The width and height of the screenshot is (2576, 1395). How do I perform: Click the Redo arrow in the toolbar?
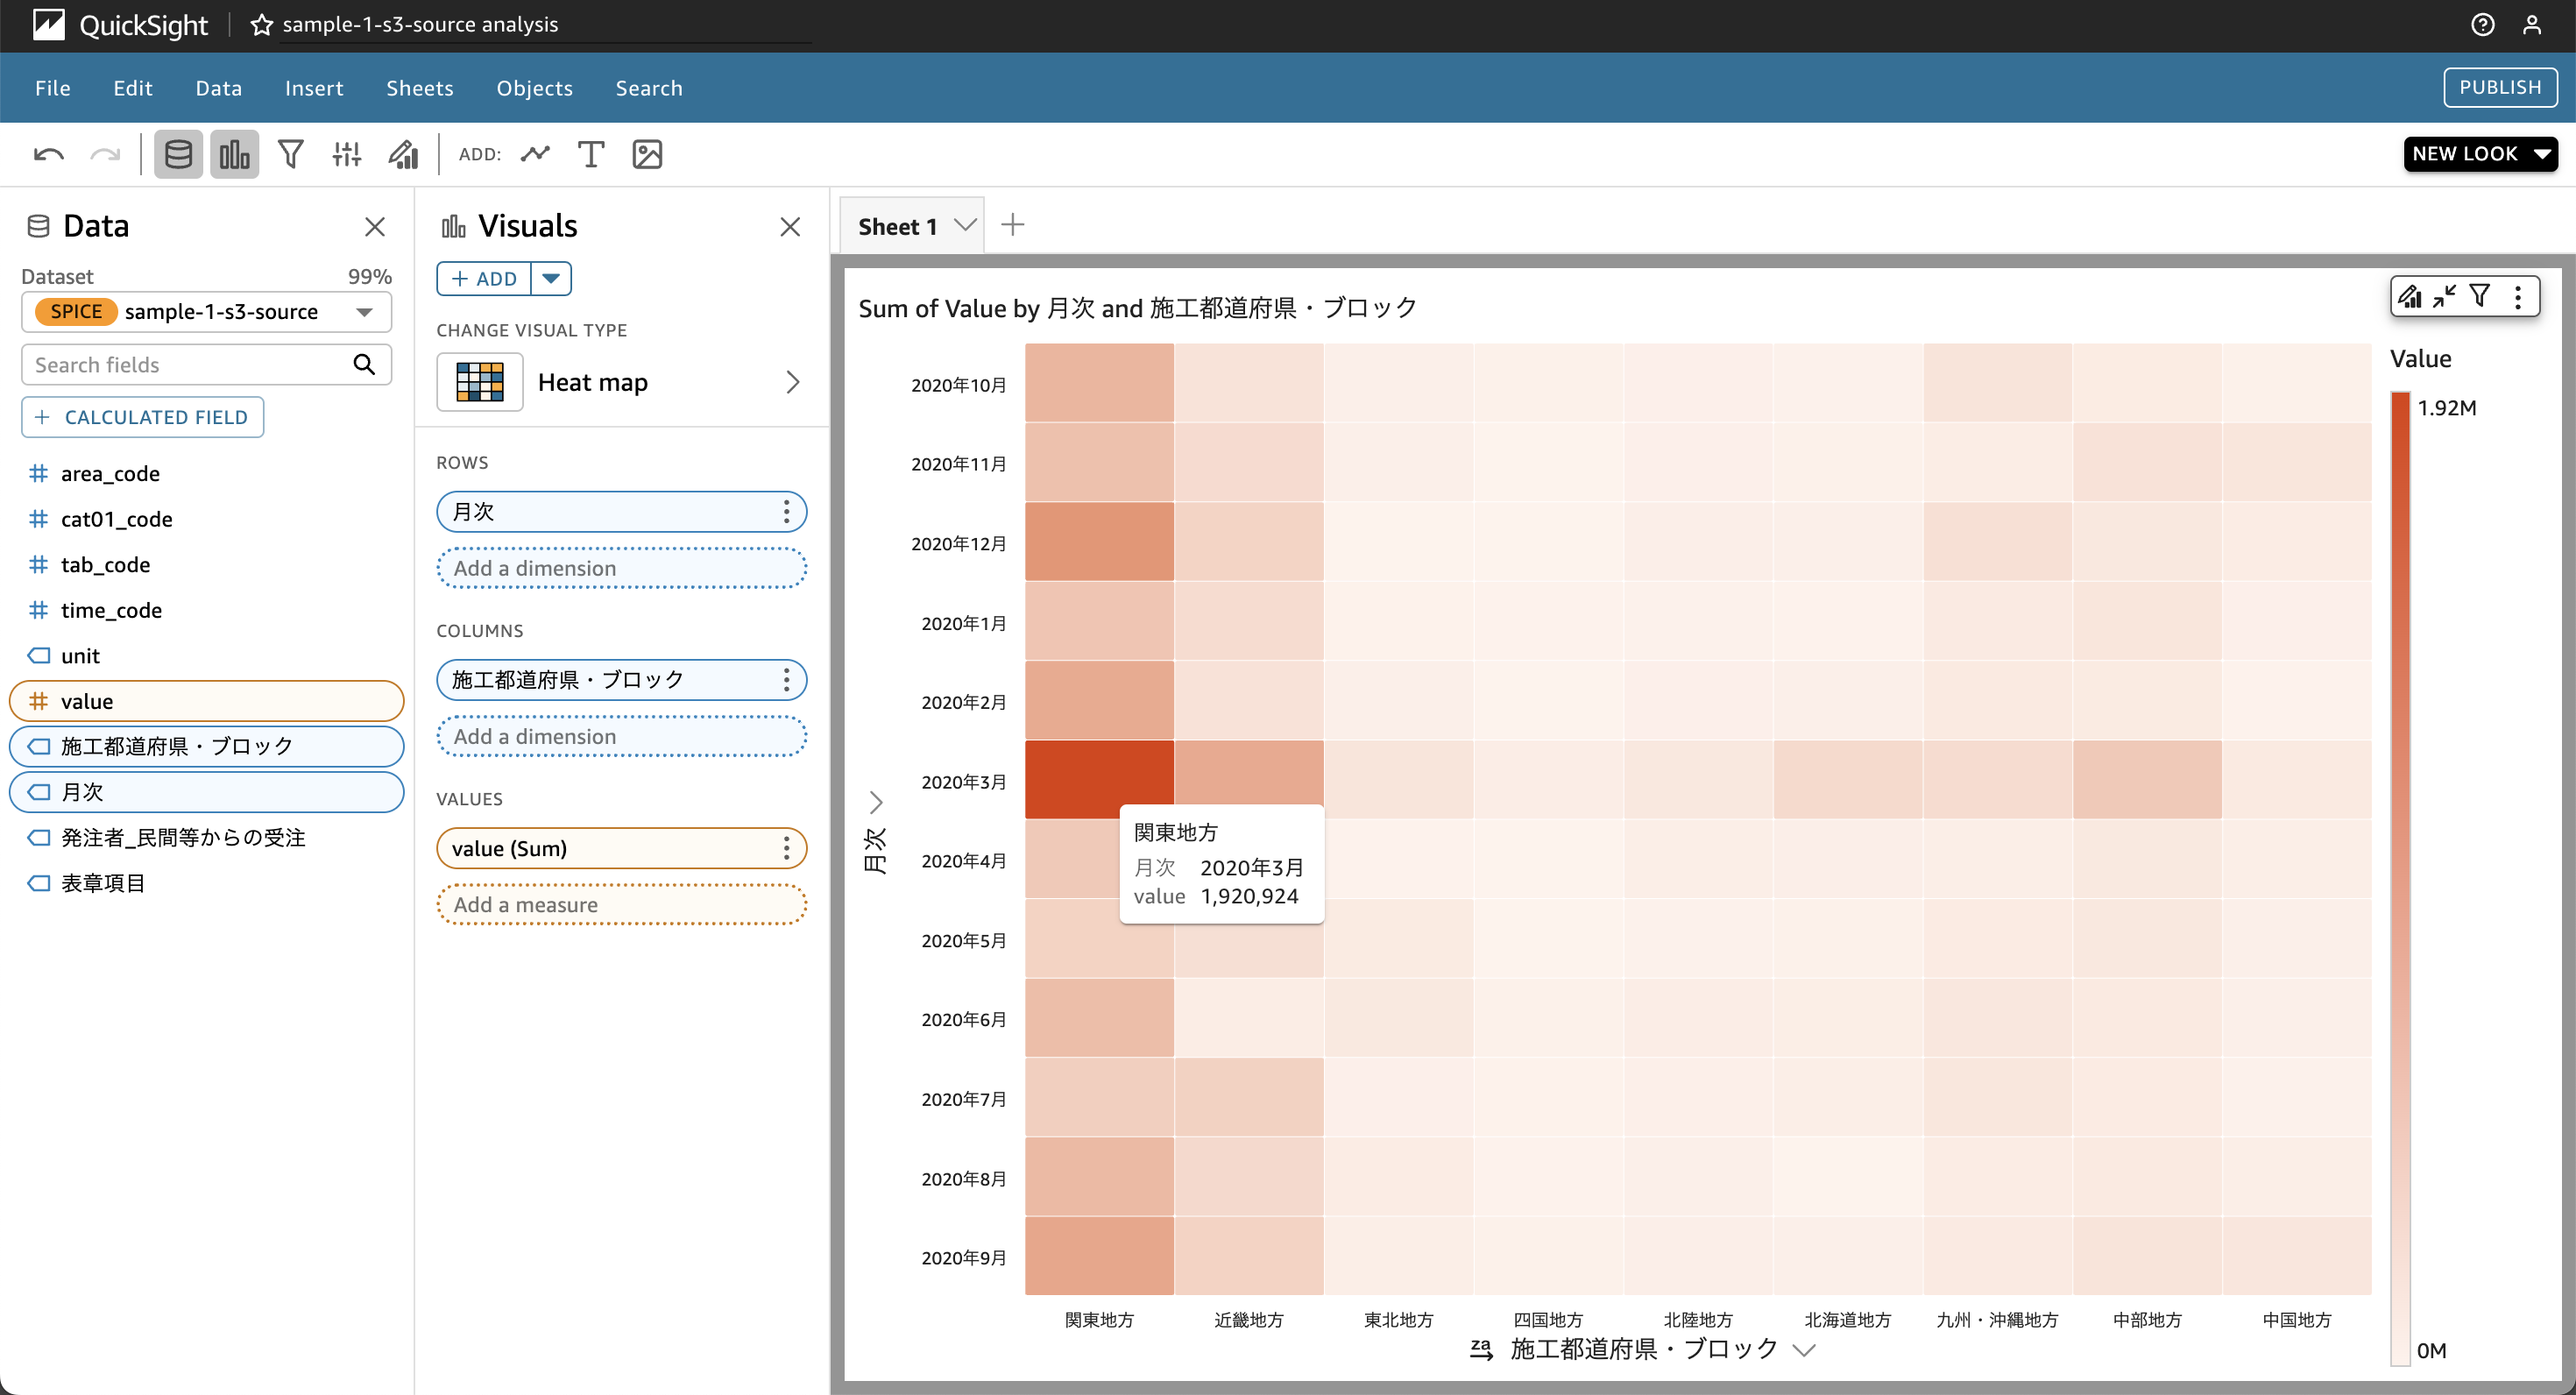pos(105,154)
